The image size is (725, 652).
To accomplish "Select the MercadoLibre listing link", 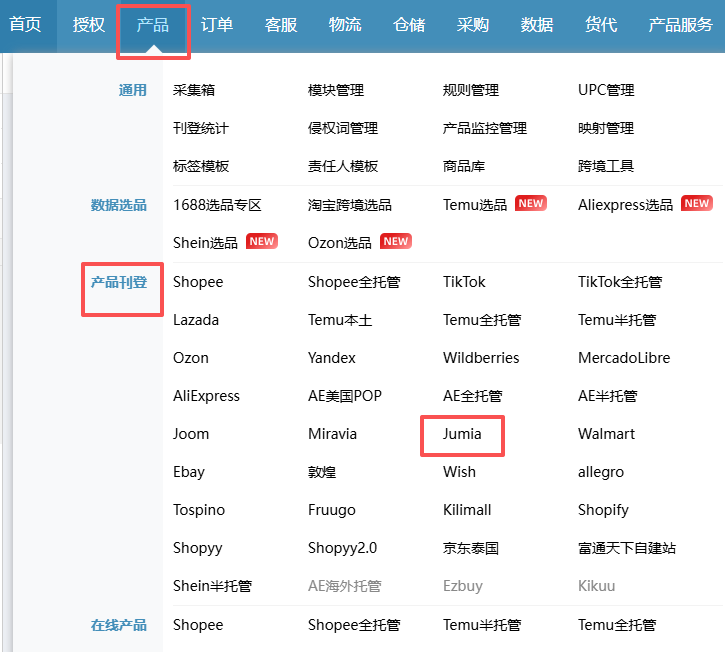I will (x=624, y=358).
